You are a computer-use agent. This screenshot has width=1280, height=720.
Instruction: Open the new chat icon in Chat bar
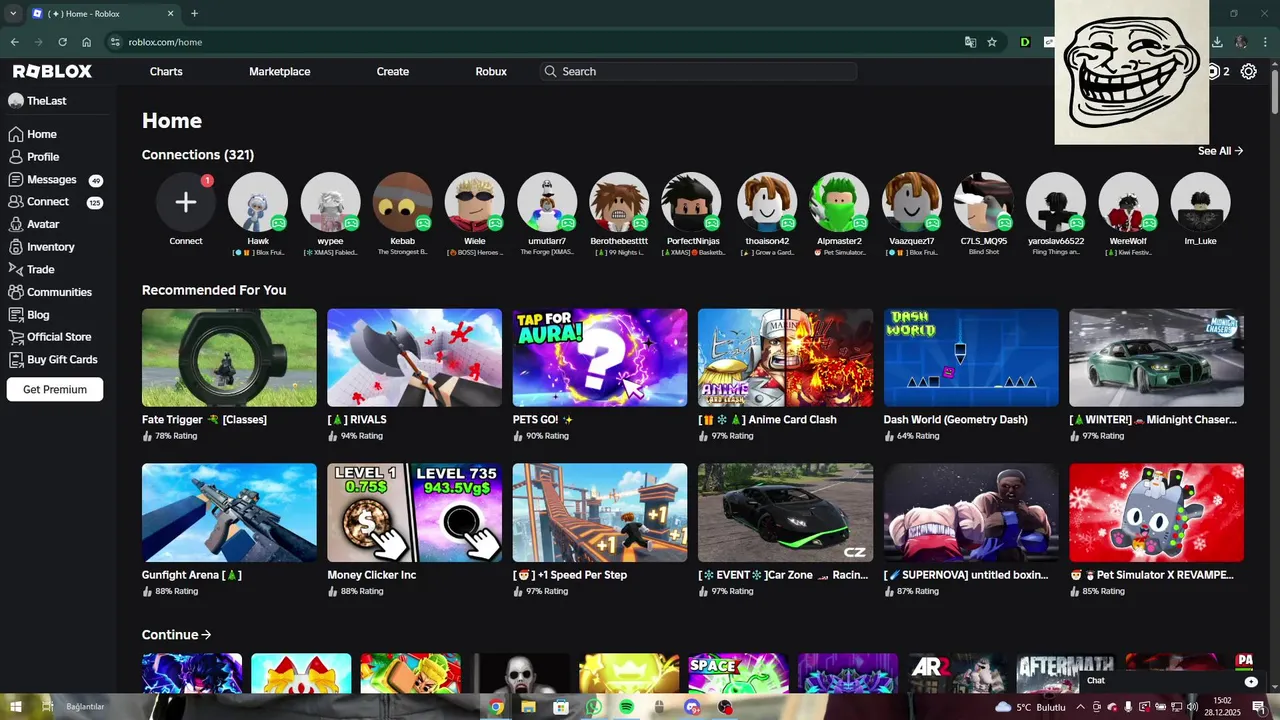coord(1251,681)
